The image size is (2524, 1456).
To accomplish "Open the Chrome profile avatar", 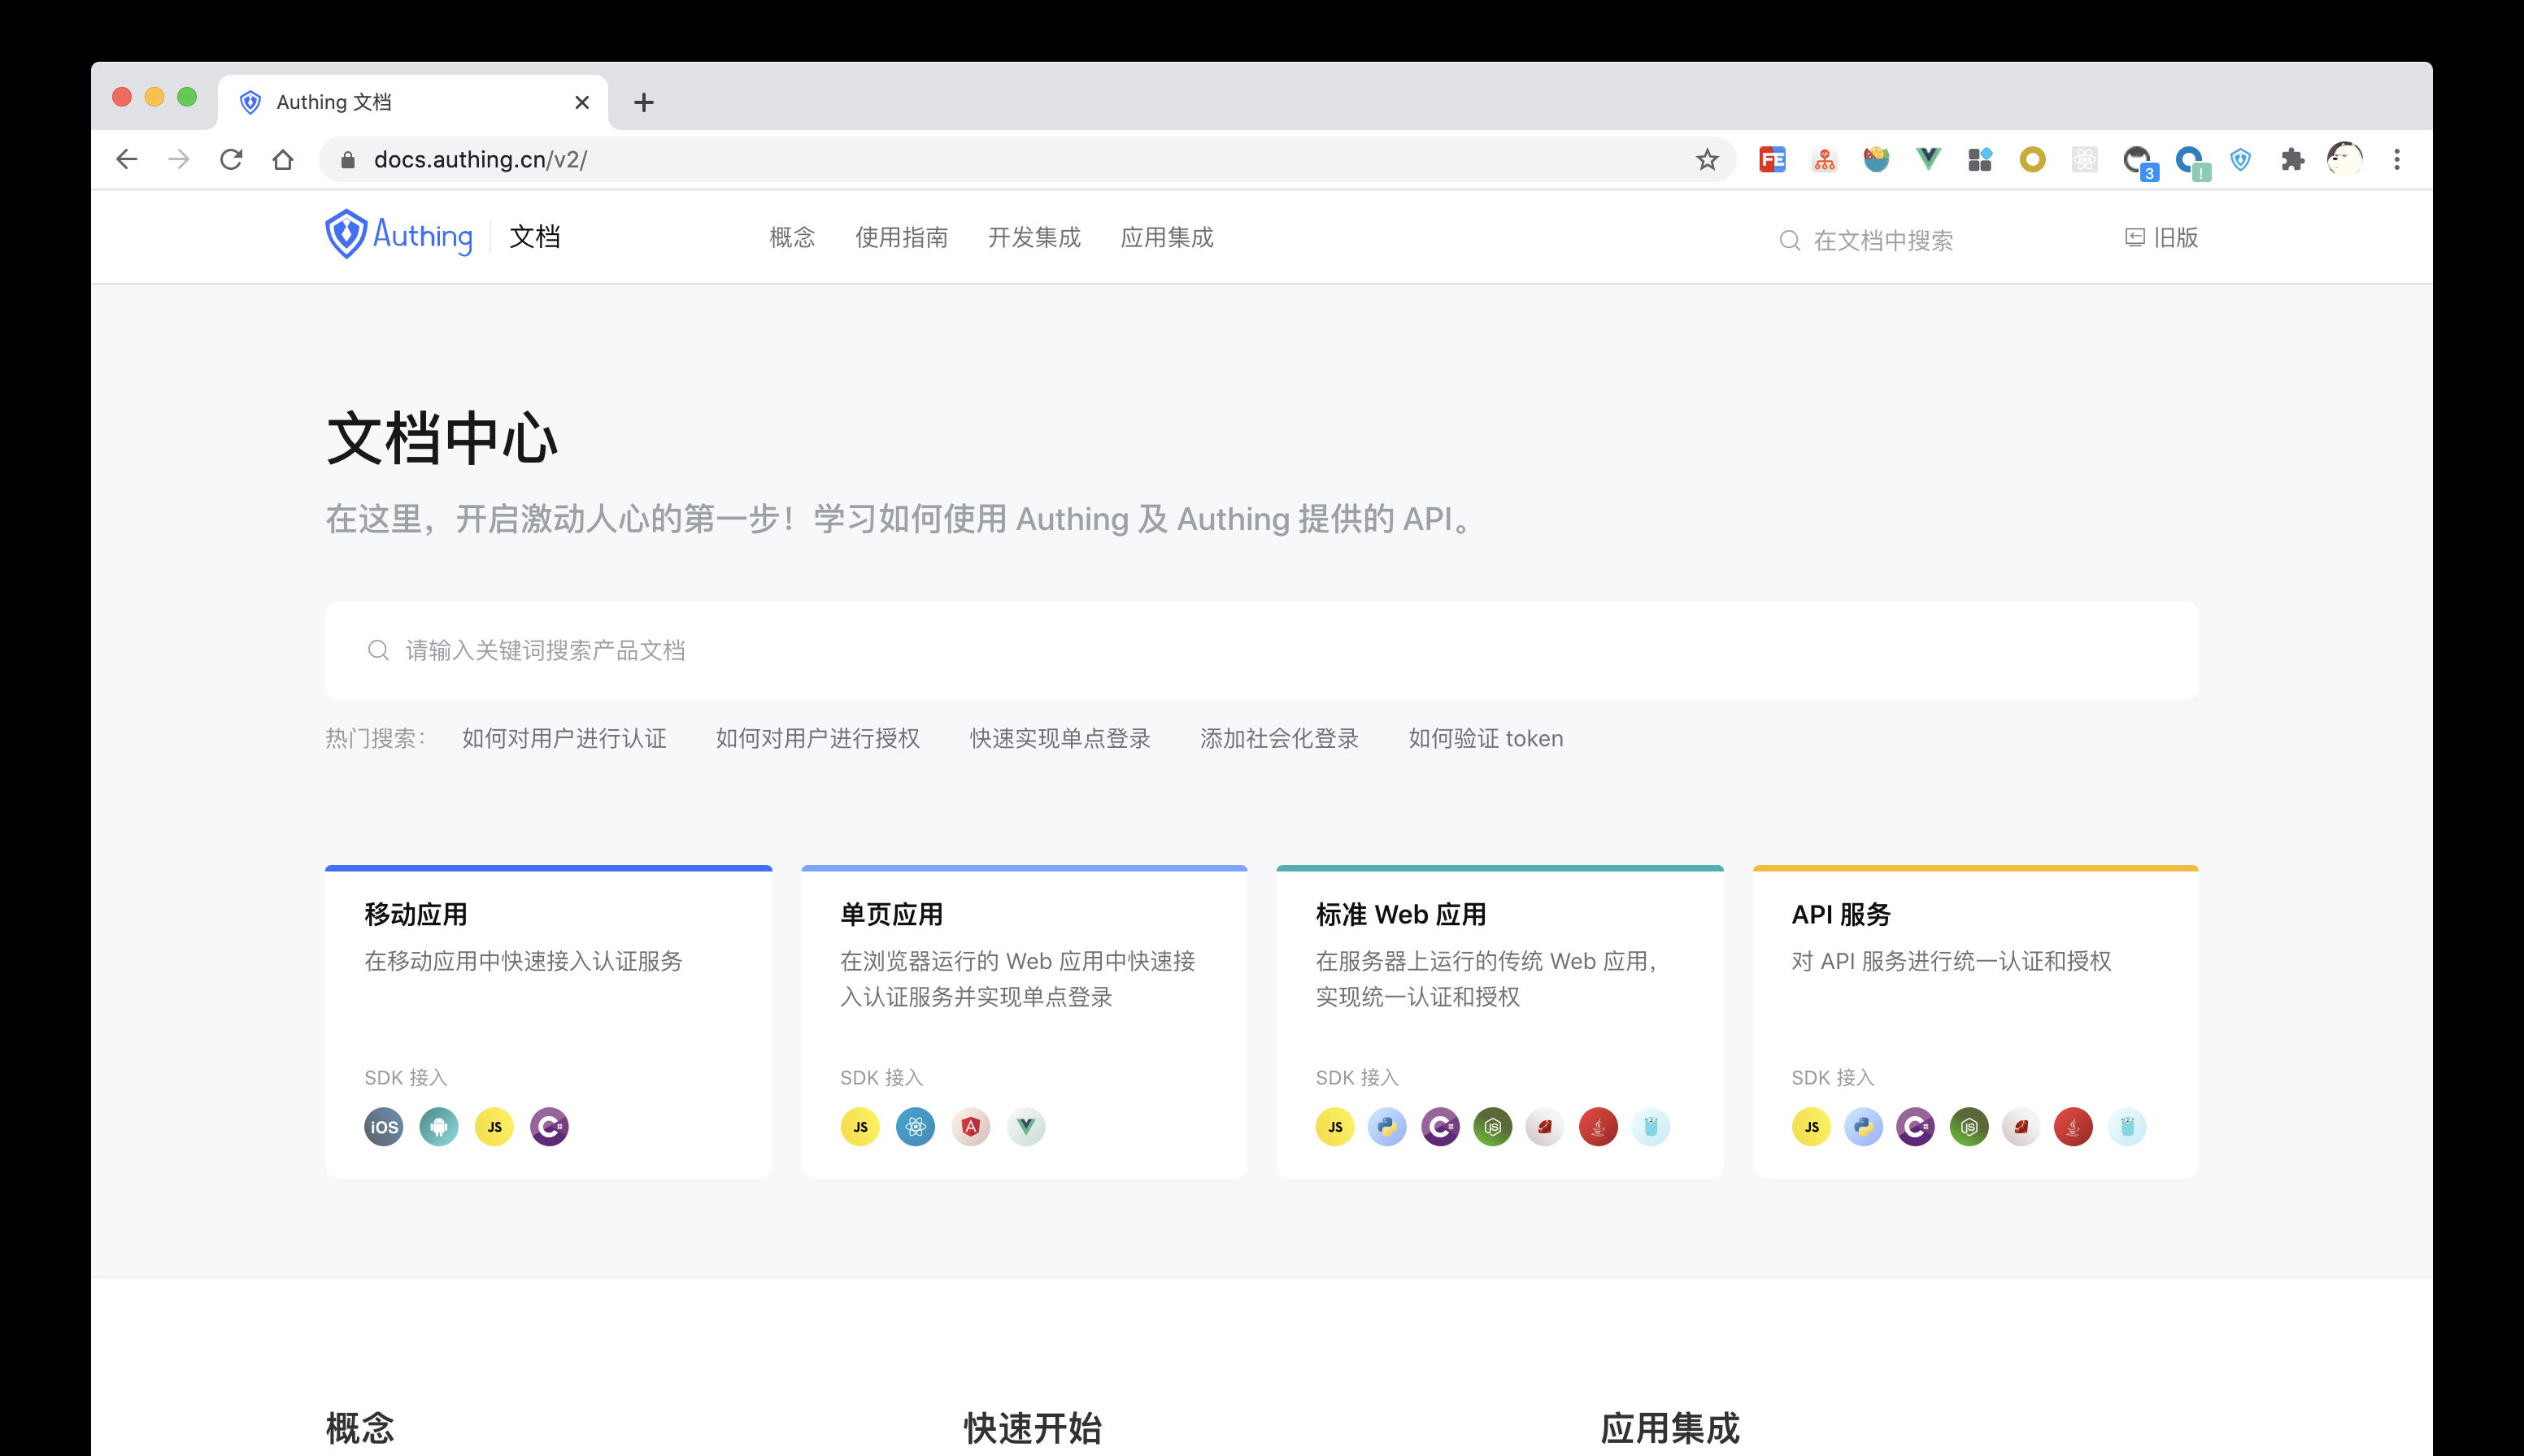I will 2344,159.
